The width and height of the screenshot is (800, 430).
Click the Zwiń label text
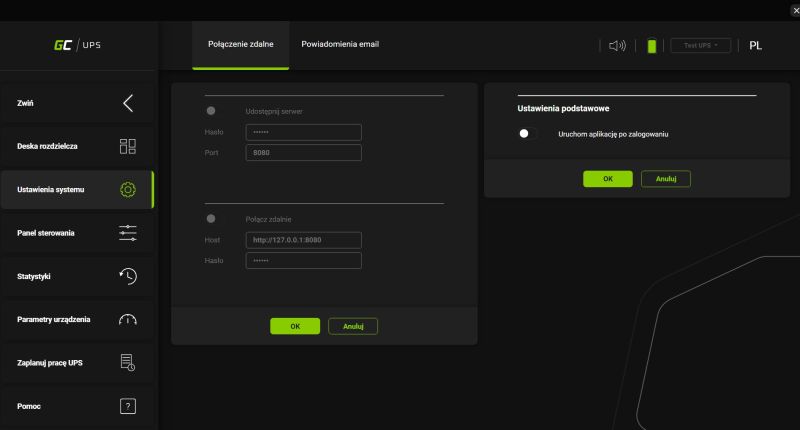click(25, 103)
